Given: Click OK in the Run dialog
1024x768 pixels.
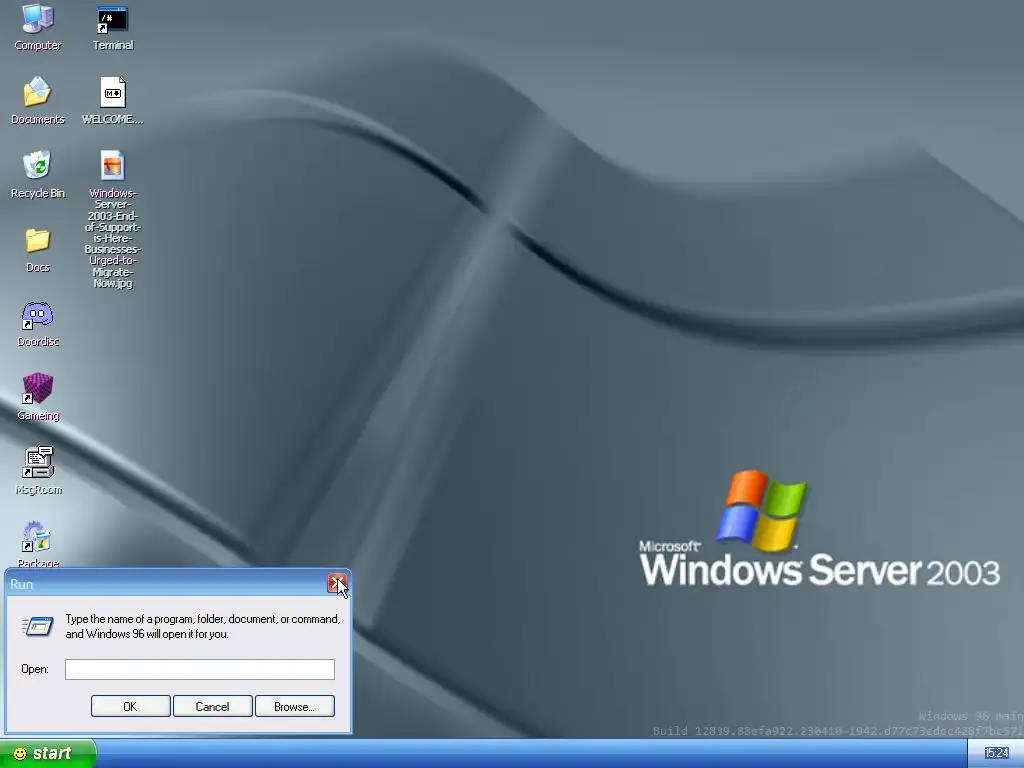Looking at the screenshot, I should pyautogui.click(x=131, y=706).
